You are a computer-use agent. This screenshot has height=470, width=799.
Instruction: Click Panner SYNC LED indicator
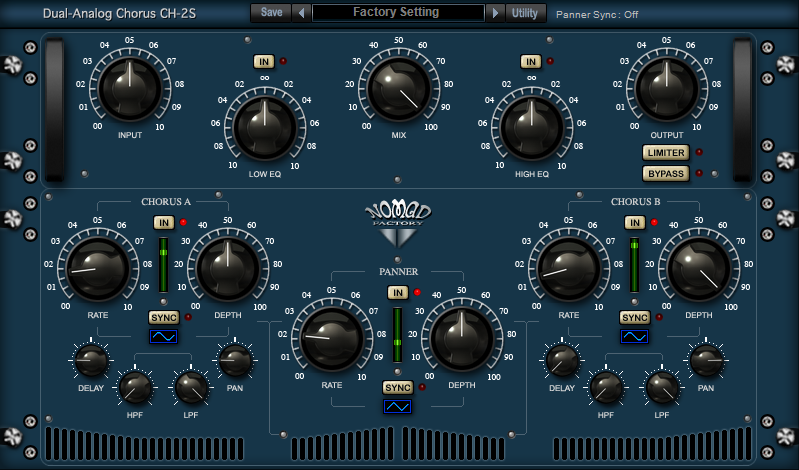(x=422, y=387)
